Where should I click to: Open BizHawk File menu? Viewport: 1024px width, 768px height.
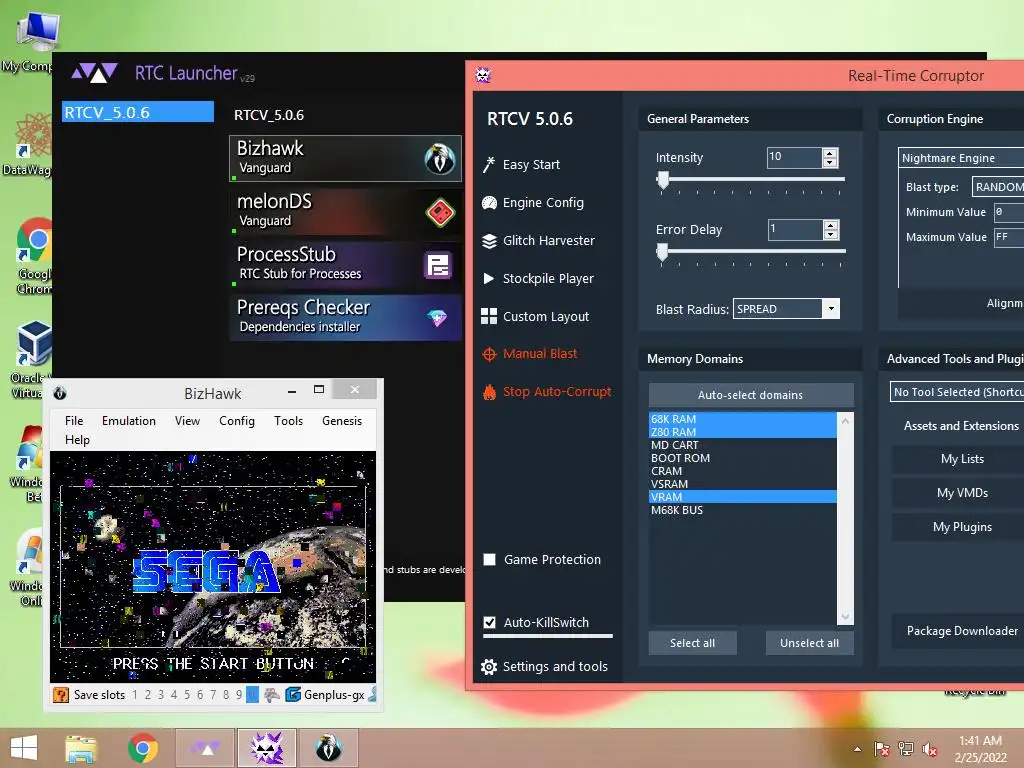pyautogui.click(x=74, y=421)
